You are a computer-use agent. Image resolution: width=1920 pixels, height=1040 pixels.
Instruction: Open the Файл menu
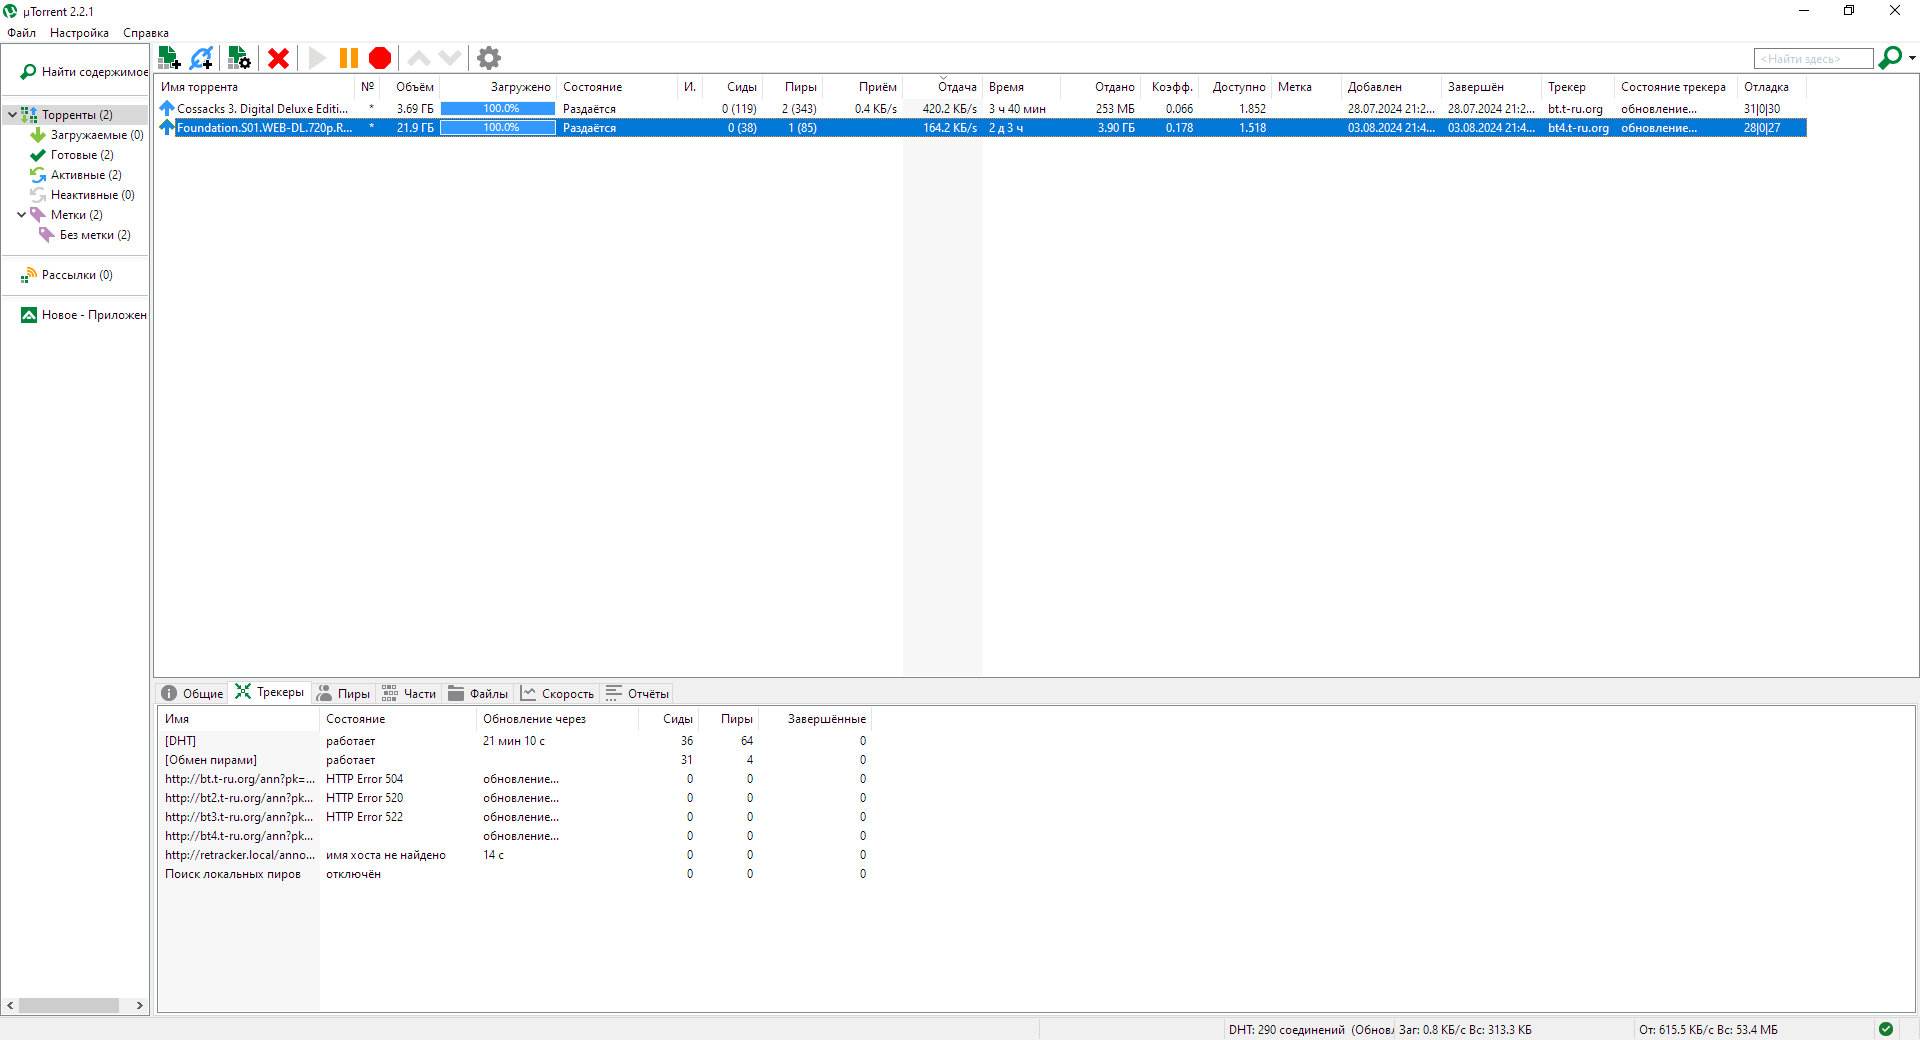(x=22, y=33)
